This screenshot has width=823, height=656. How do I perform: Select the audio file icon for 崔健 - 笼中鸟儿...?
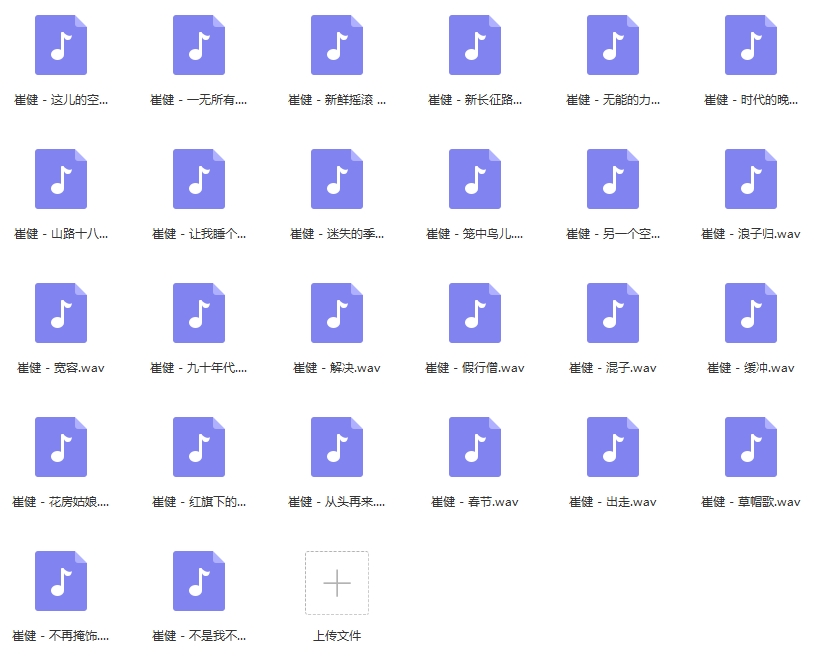pyautogui.click(x=475, y=179)
